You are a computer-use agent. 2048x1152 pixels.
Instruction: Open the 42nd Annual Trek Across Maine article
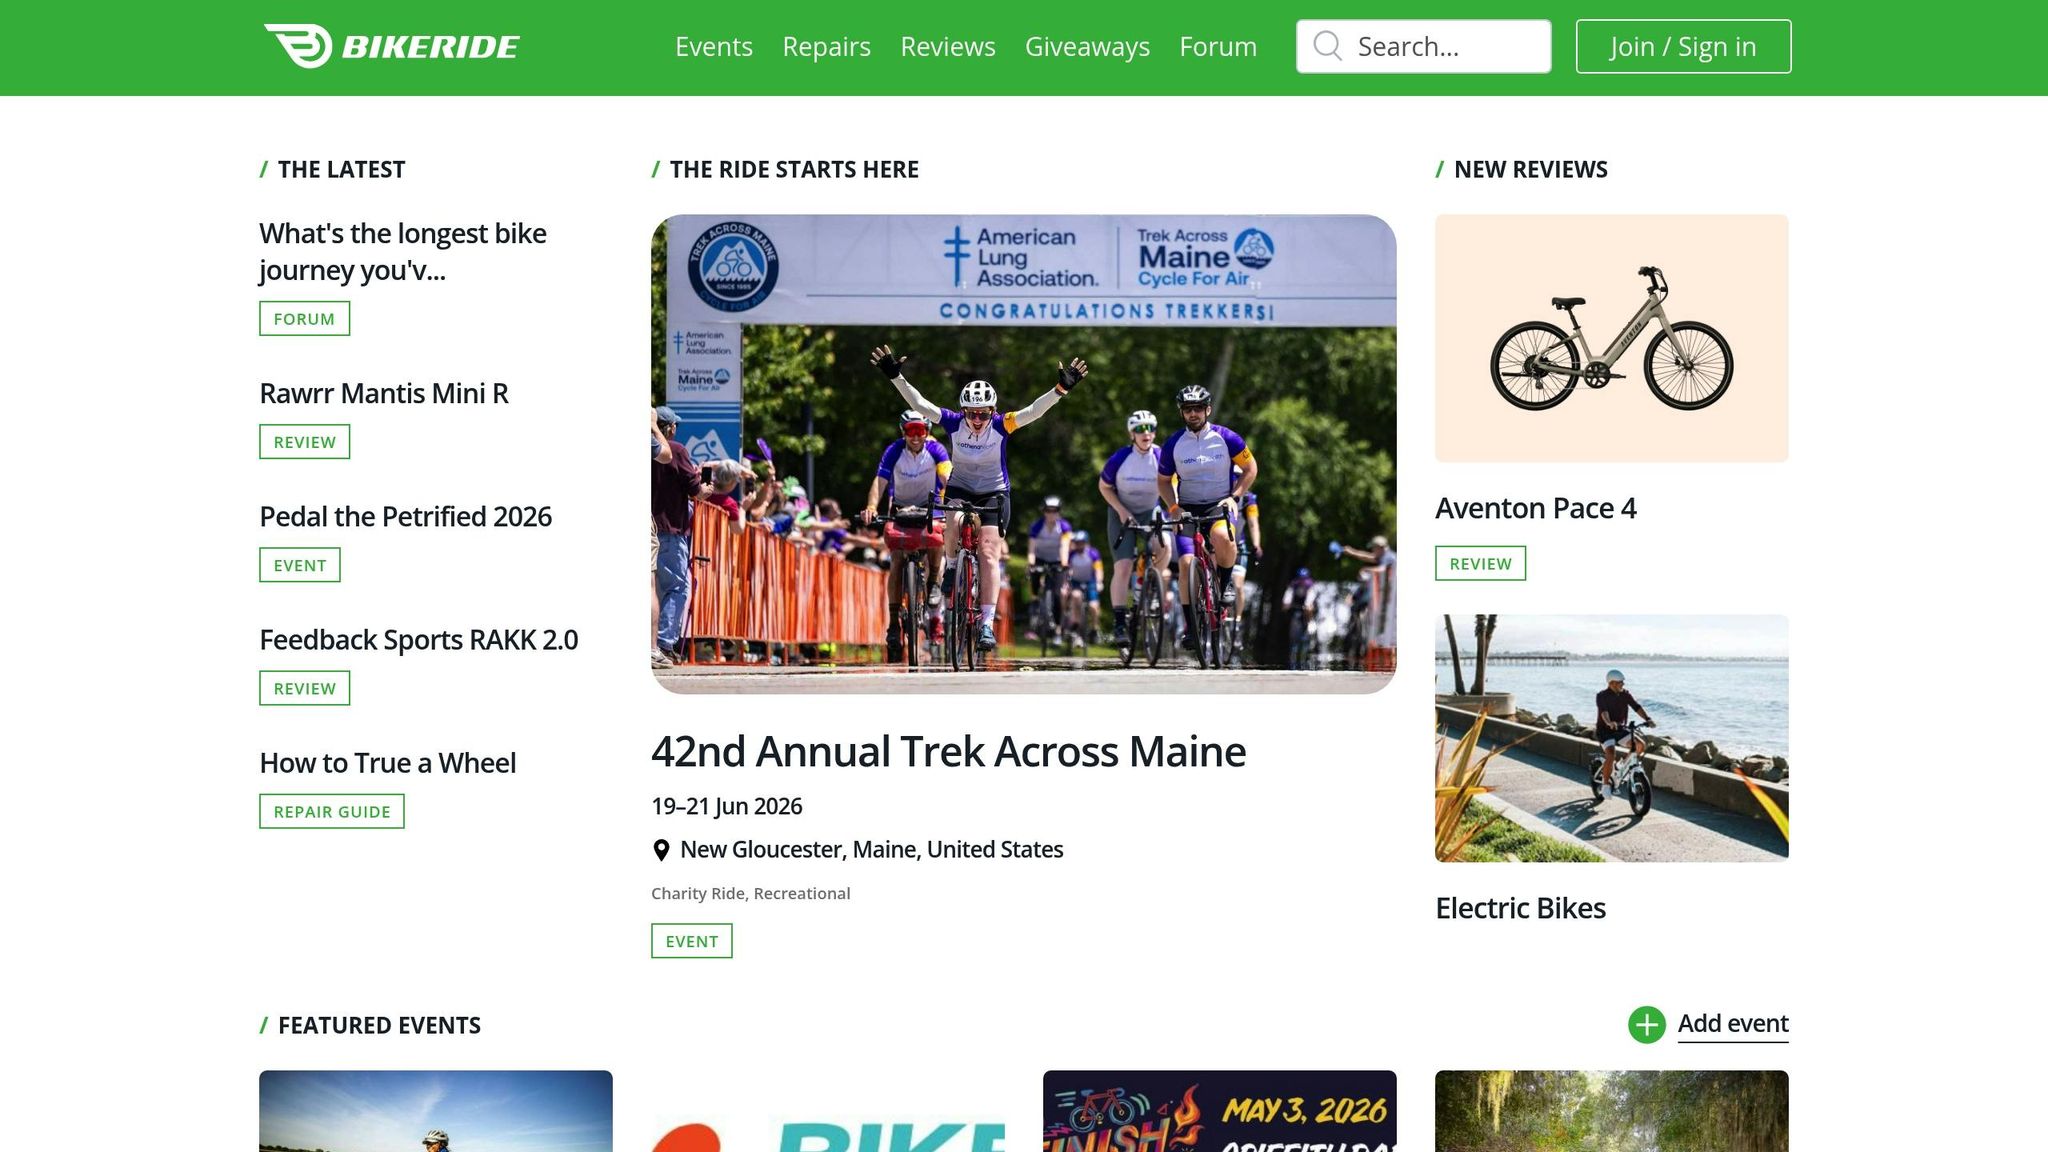948,751
